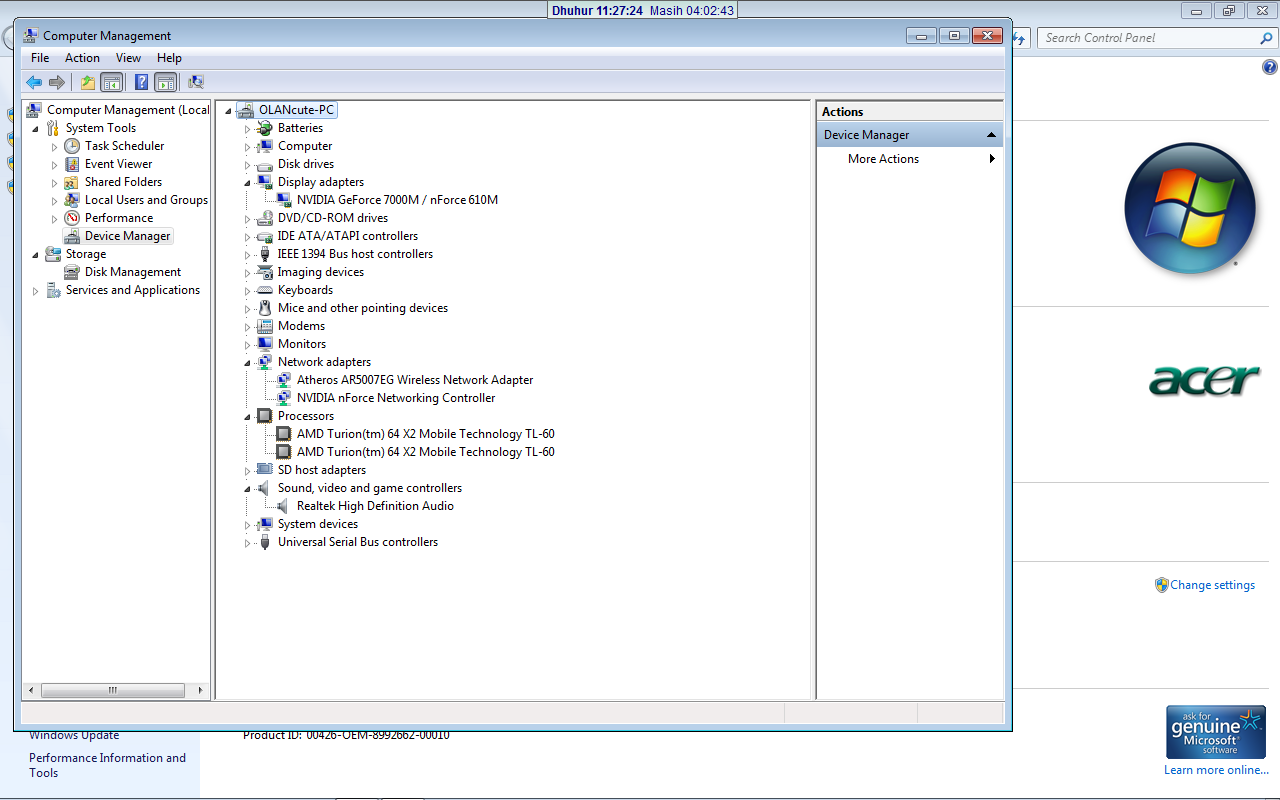
Task: Open the View menu
Action: coord(128,58)
